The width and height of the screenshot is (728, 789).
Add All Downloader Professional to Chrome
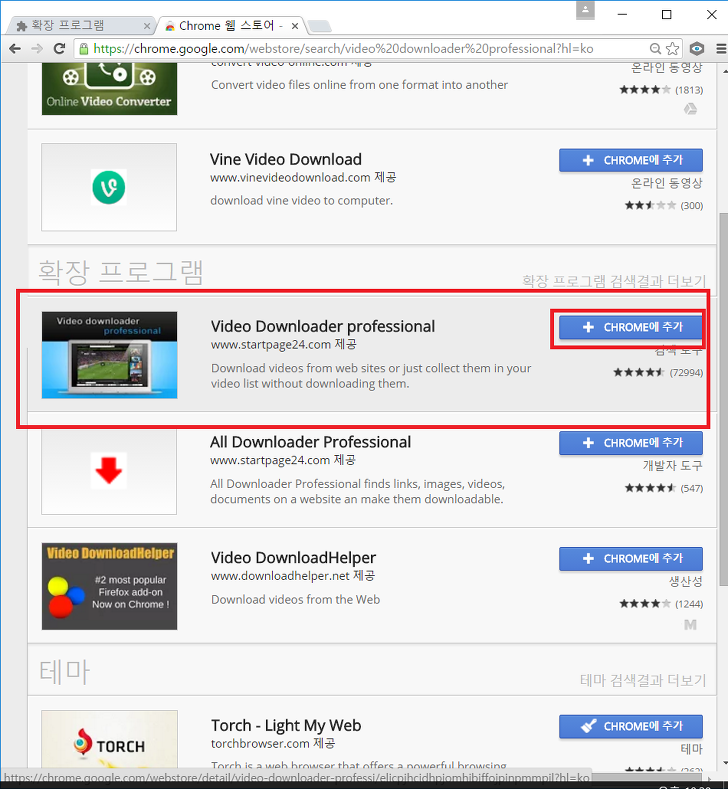[631, 443]
